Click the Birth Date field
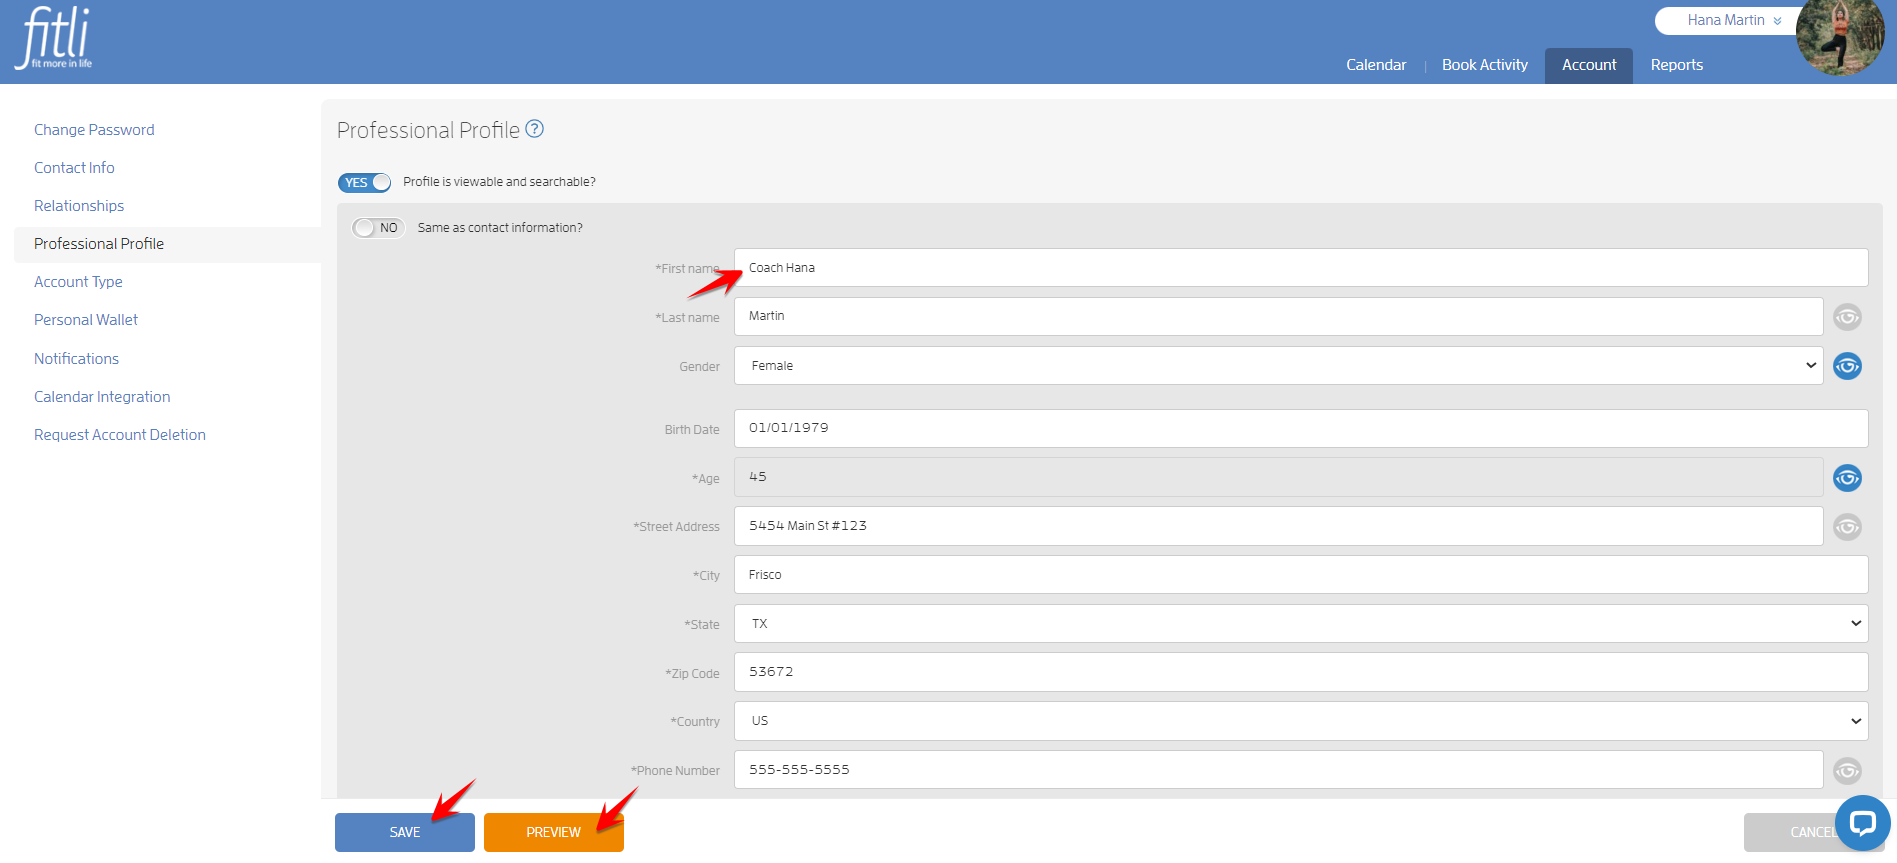This screenshot has height=863, width=1897. click(x=1301, y=428)
